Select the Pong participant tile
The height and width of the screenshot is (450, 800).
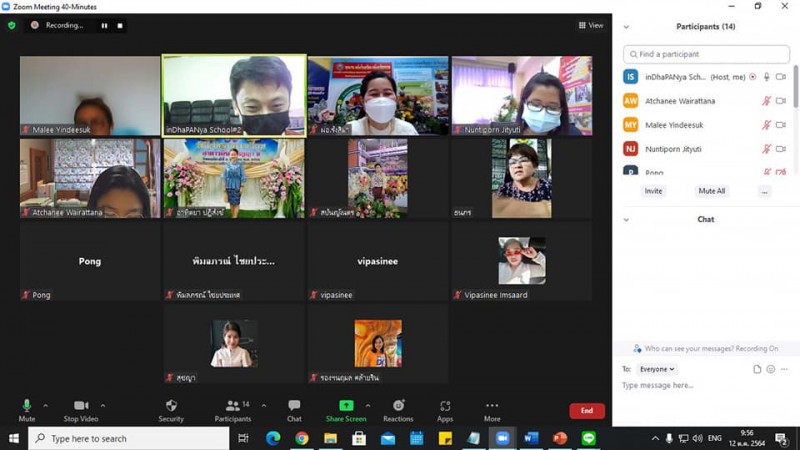[x=90, y=261]
